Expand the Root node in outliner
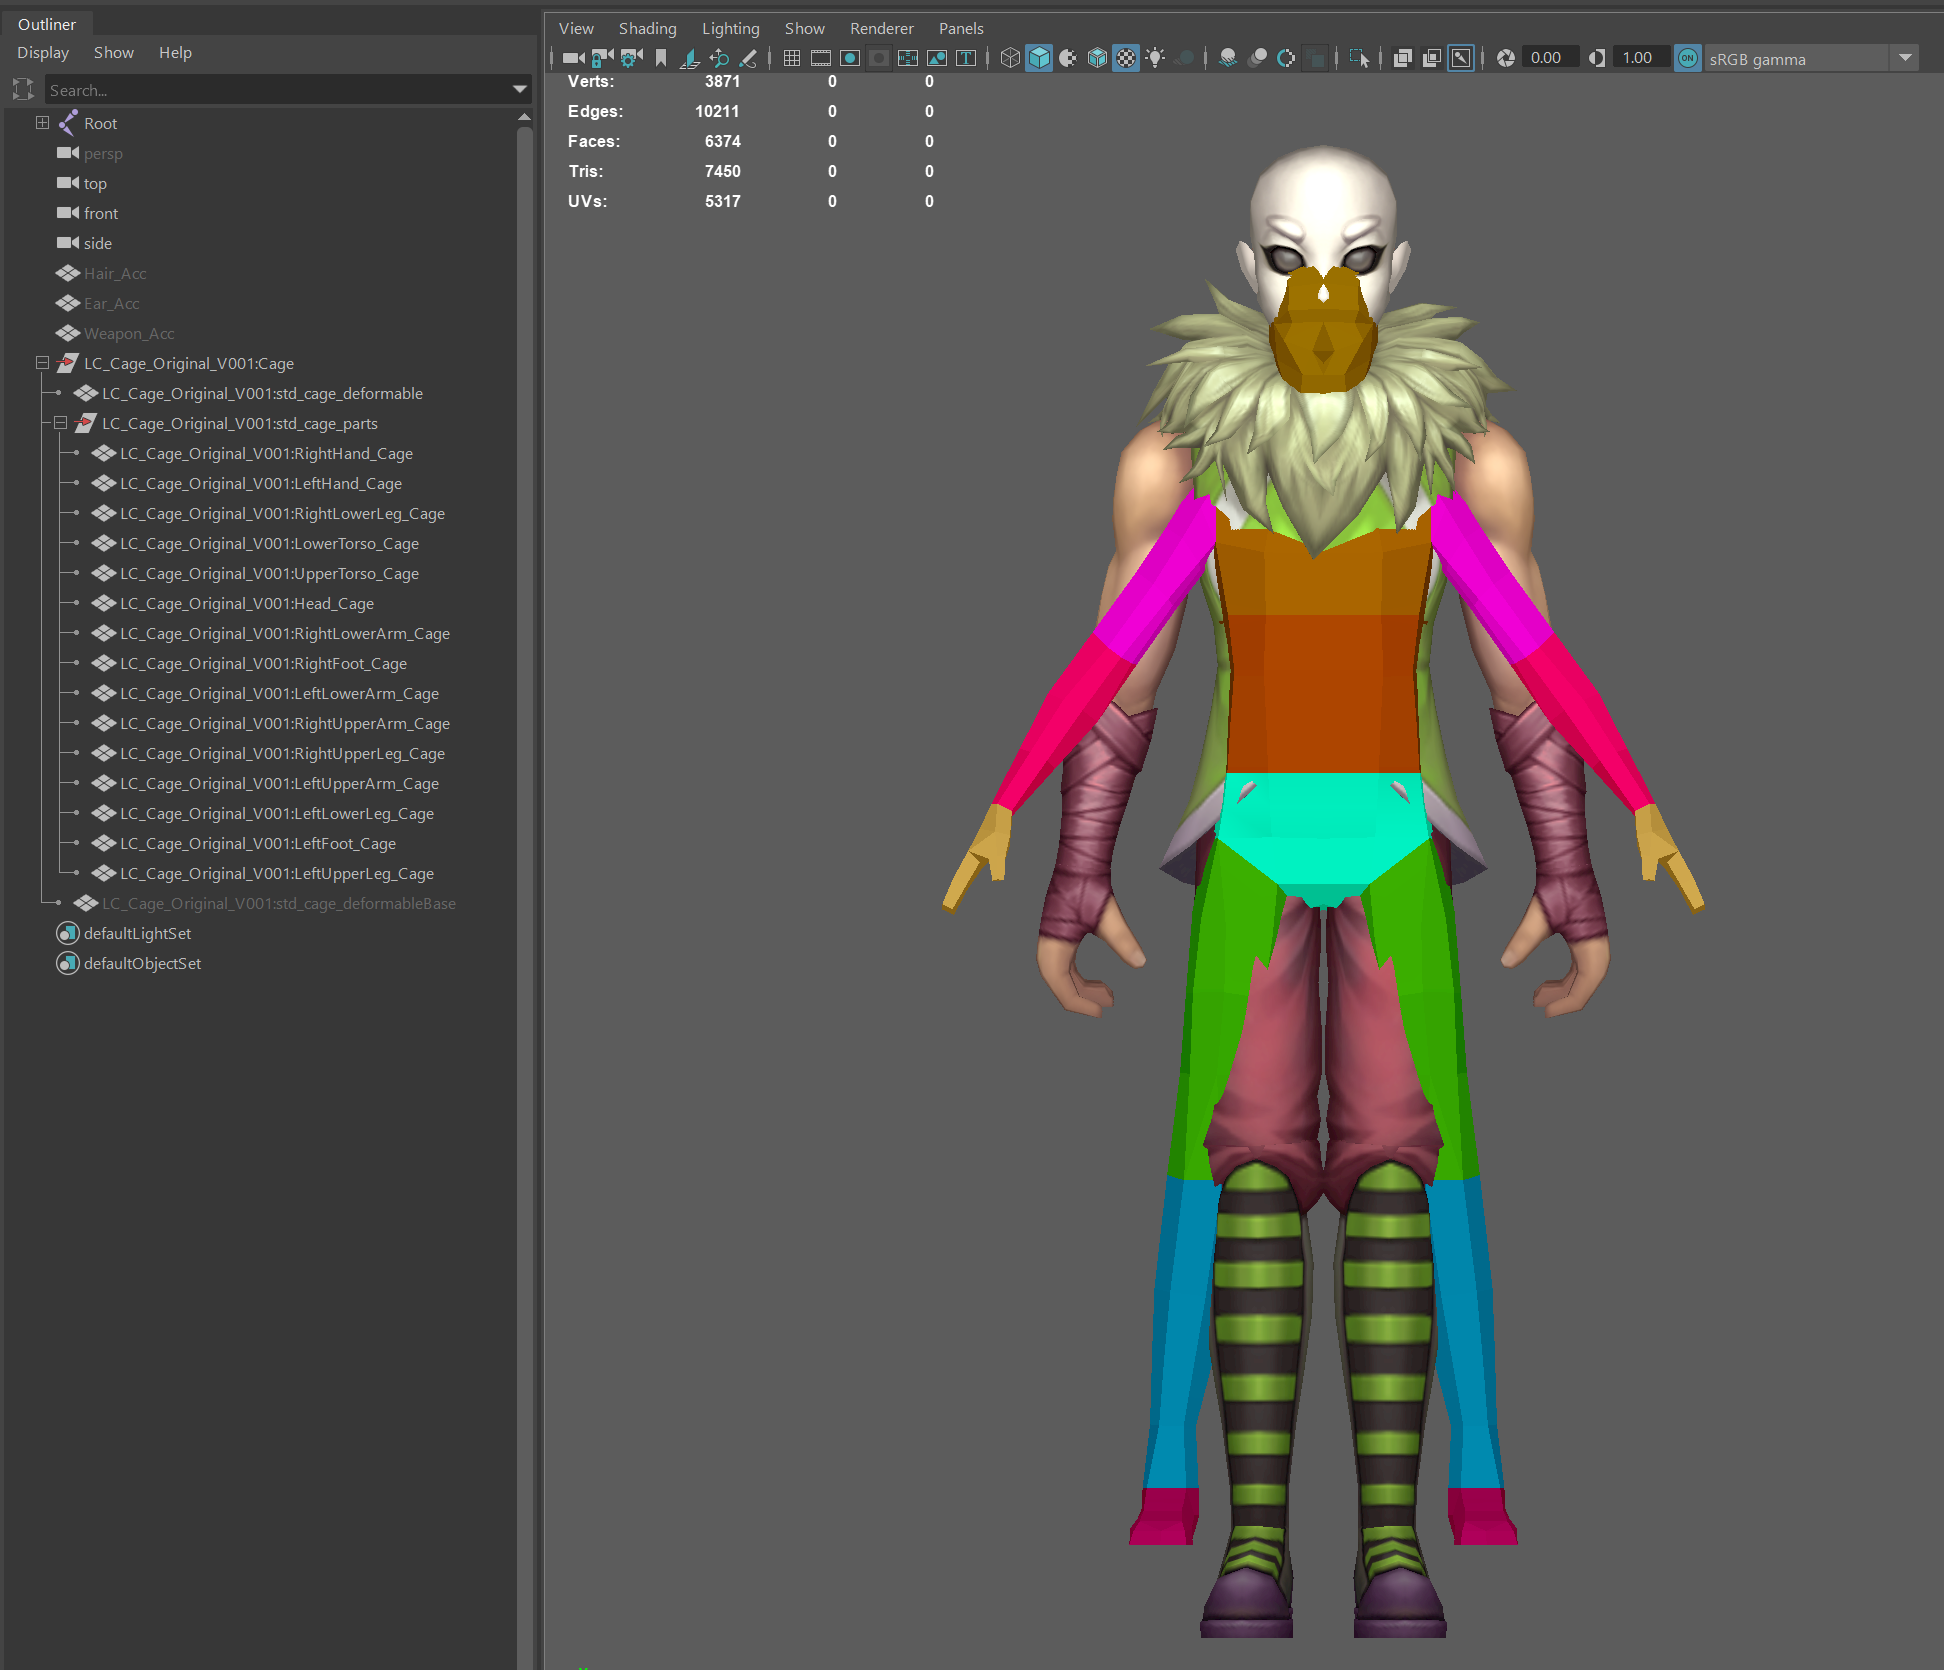1944x1670 pixels. tap(42, 123)
